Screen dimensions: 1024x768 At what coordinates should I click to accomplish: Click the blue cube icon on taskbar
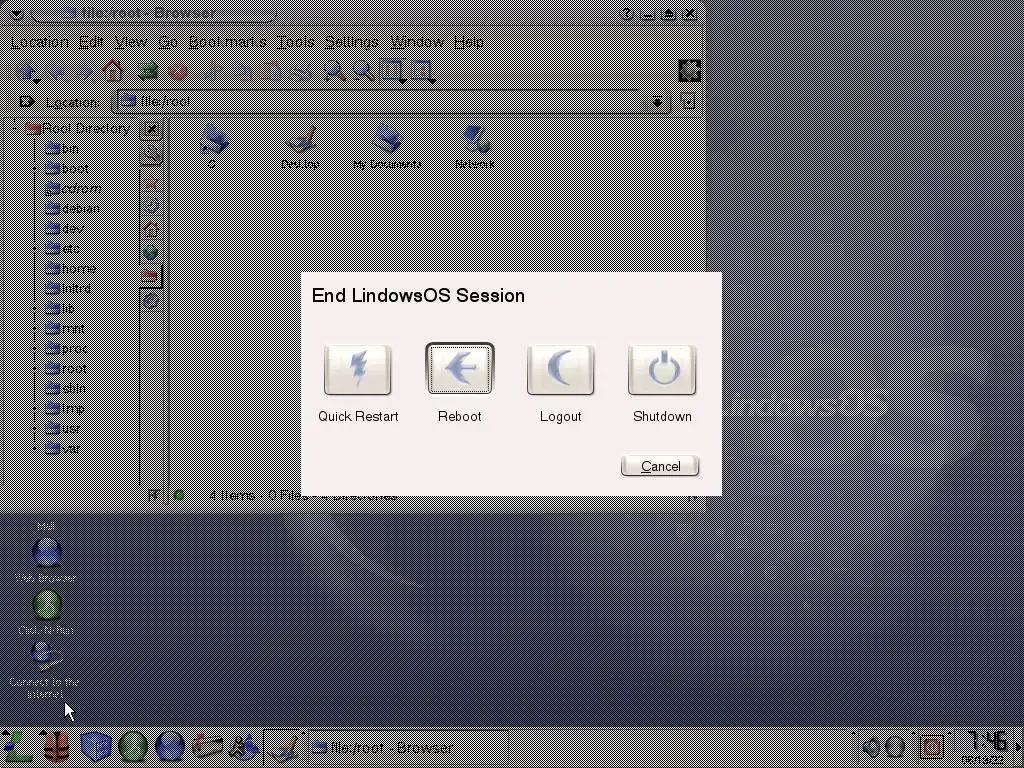pyautogui.click(x=95, y=747)
